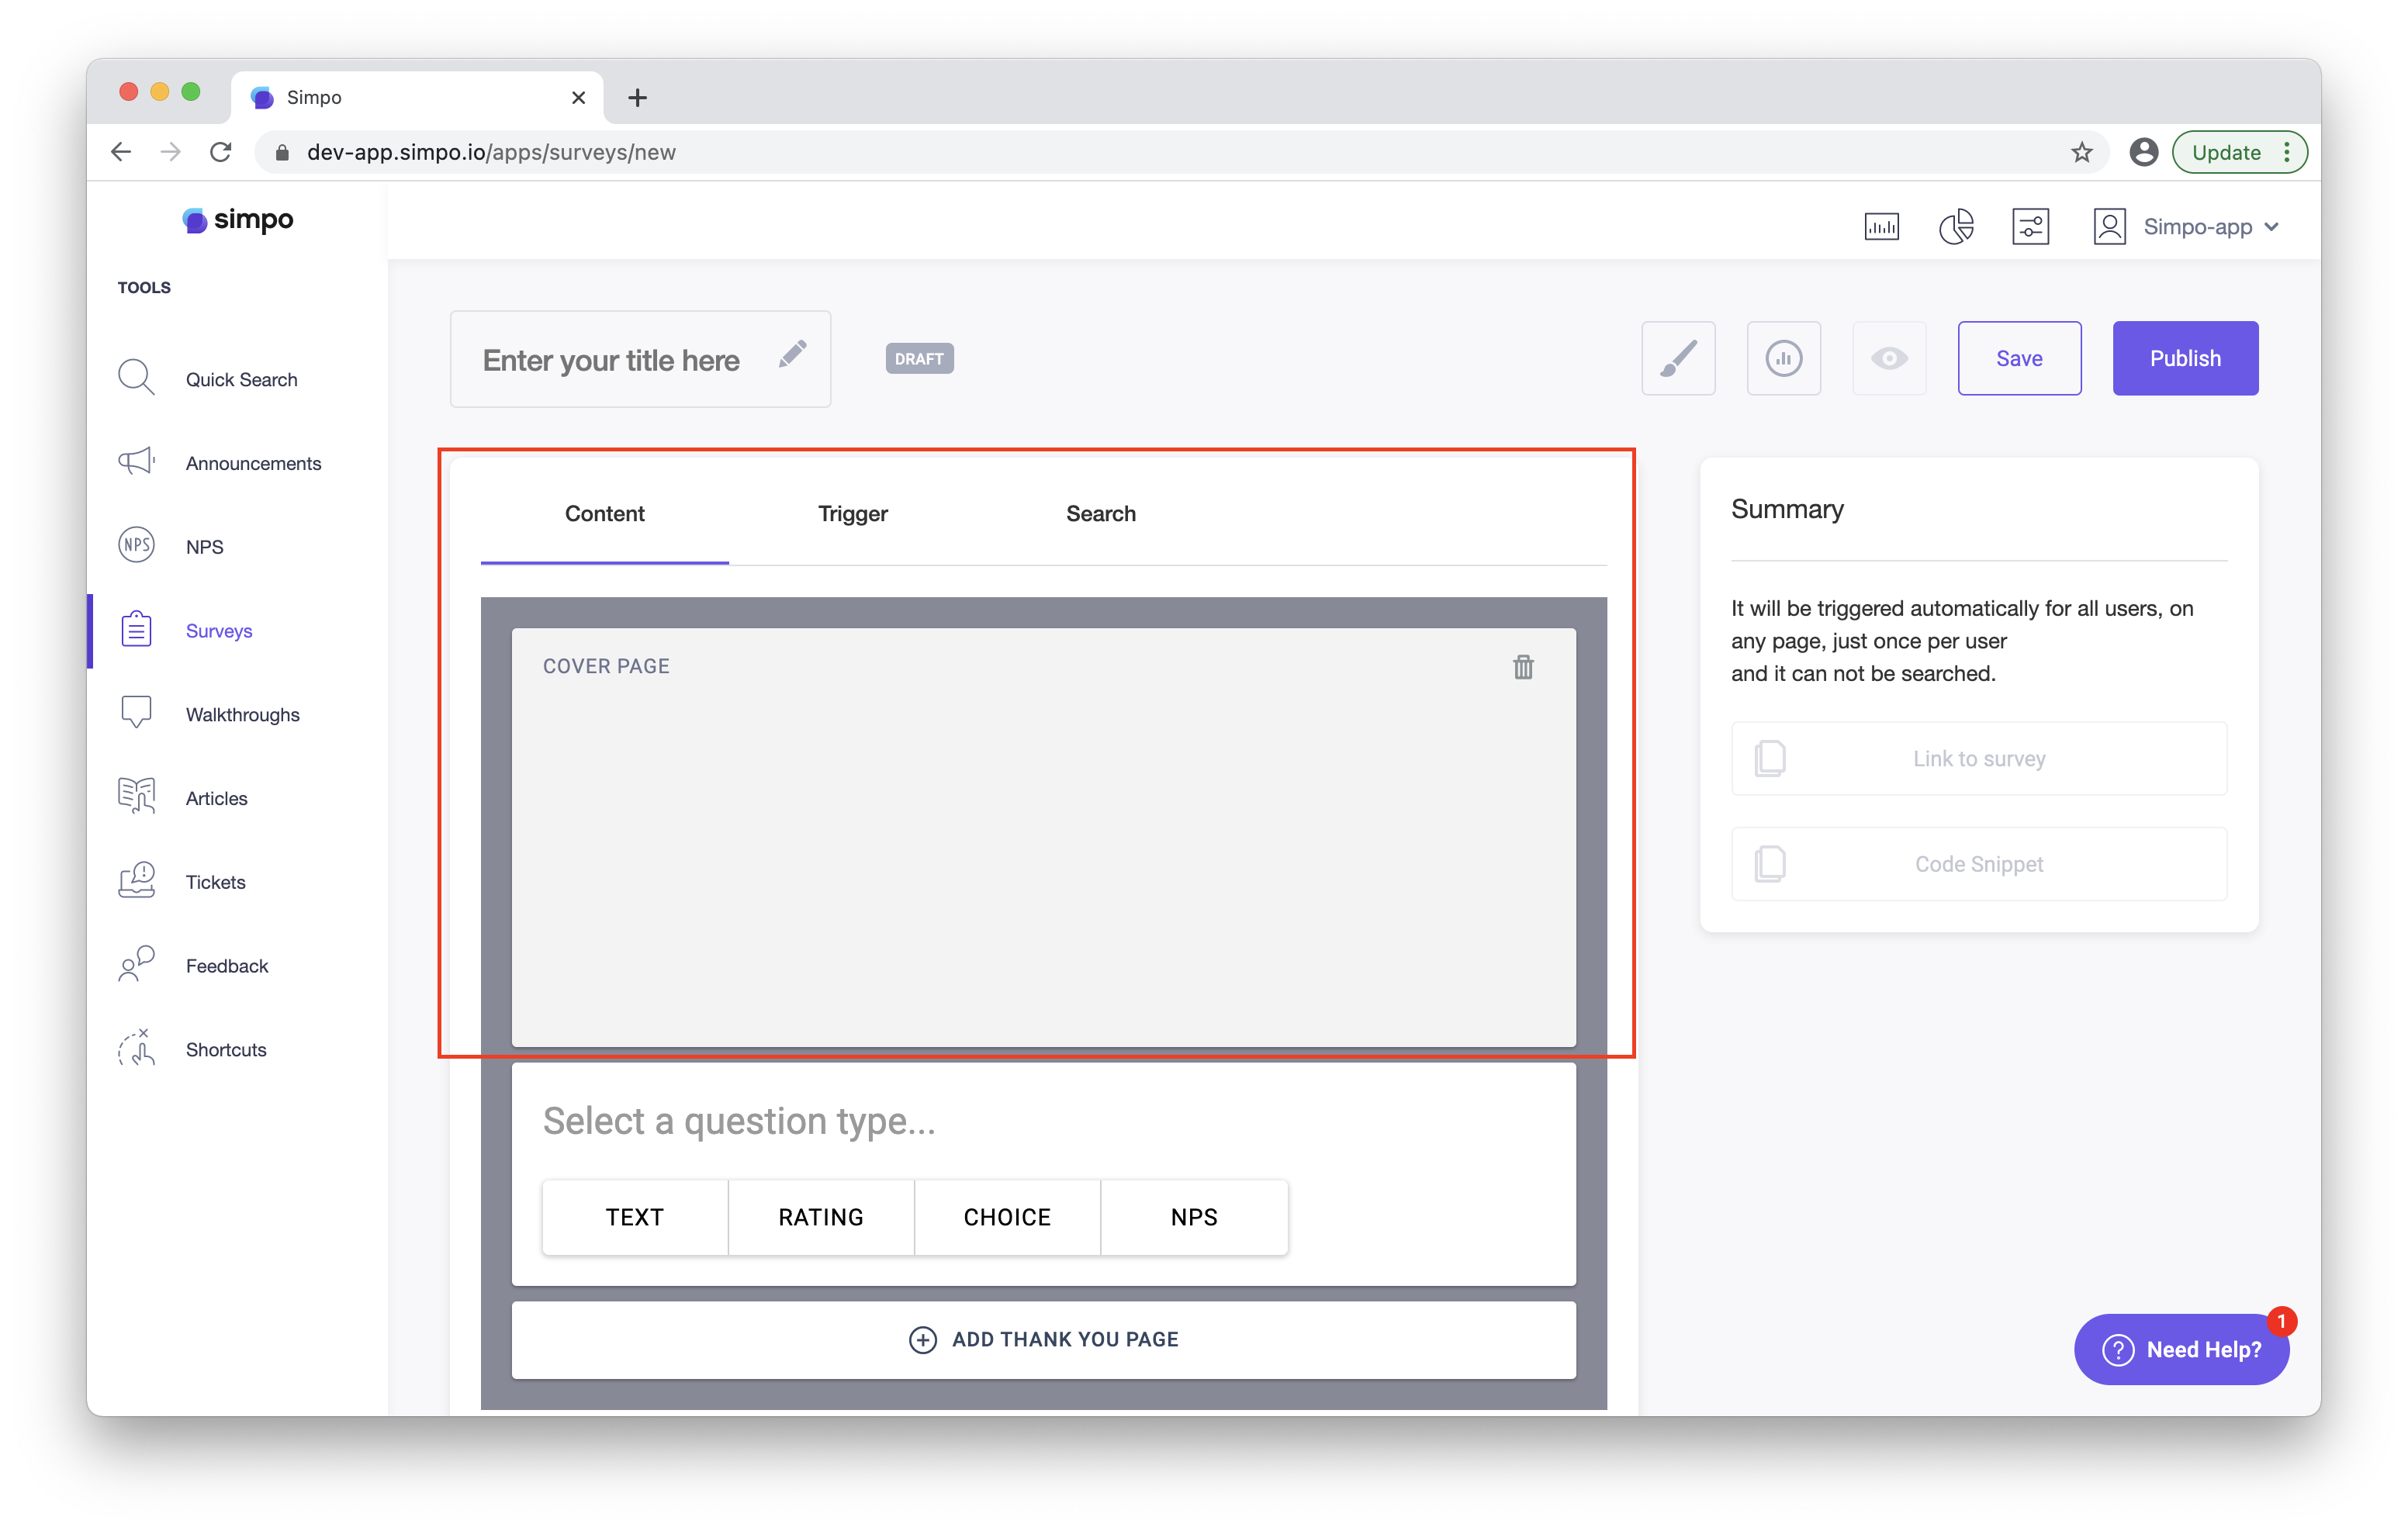Open the Need Help? widget
This screenshot has width=2408, height=1531.
(2181, 1349)
